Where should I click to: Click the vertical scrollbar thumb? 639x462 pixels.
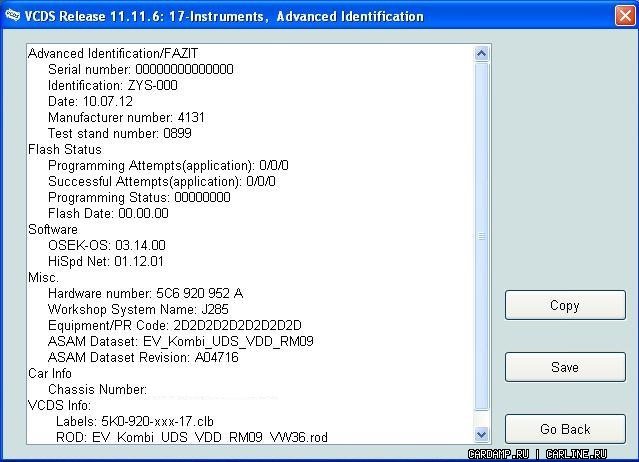(x=481, y=236)
